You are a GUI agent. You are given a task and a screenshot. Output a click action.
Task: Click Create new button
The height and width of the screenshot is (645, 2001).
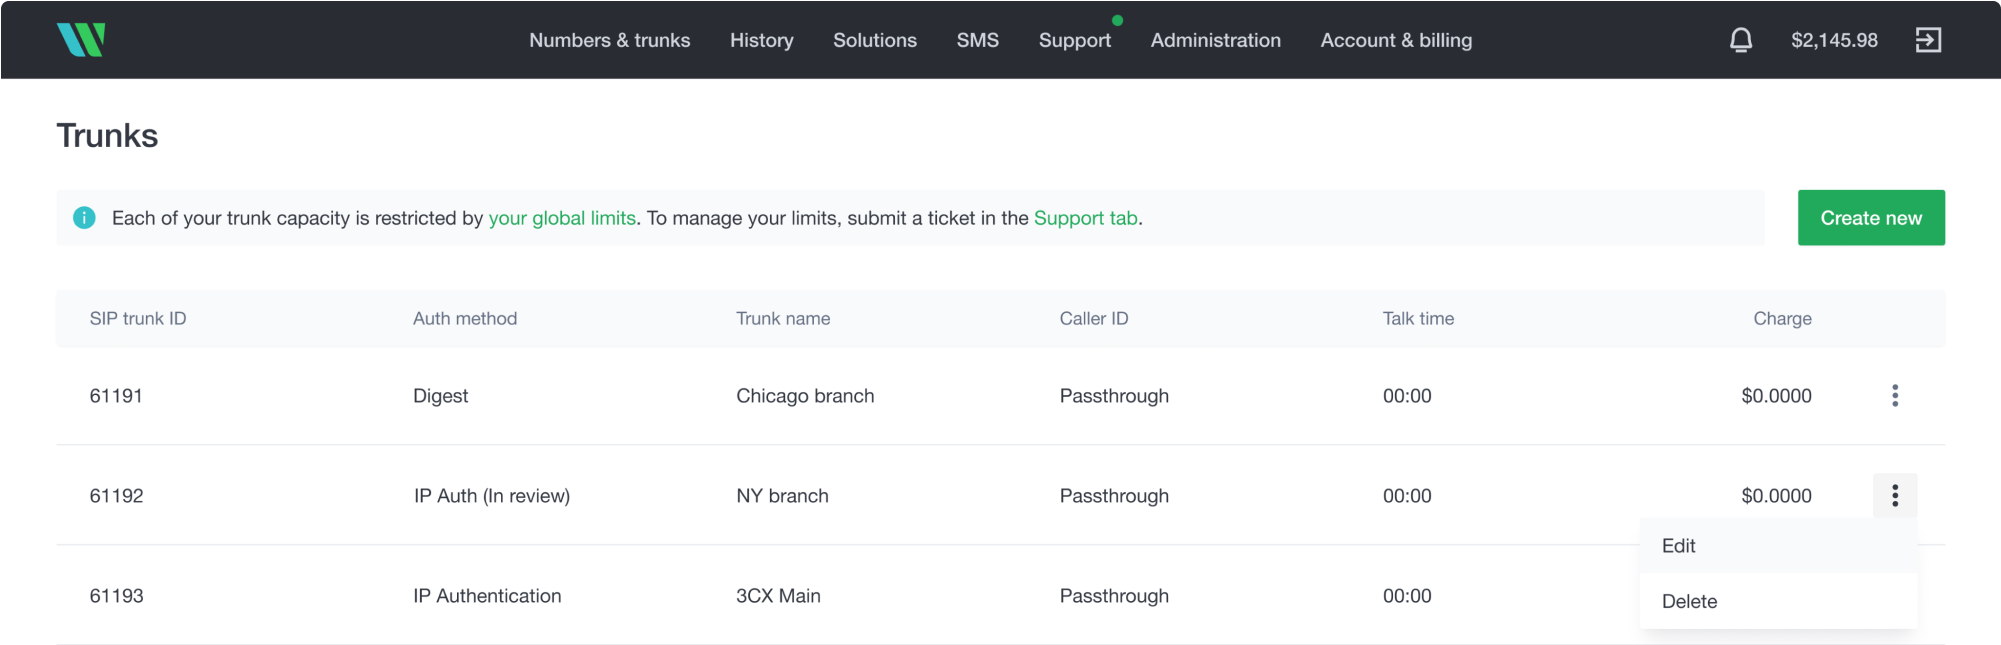[1871, 218]
